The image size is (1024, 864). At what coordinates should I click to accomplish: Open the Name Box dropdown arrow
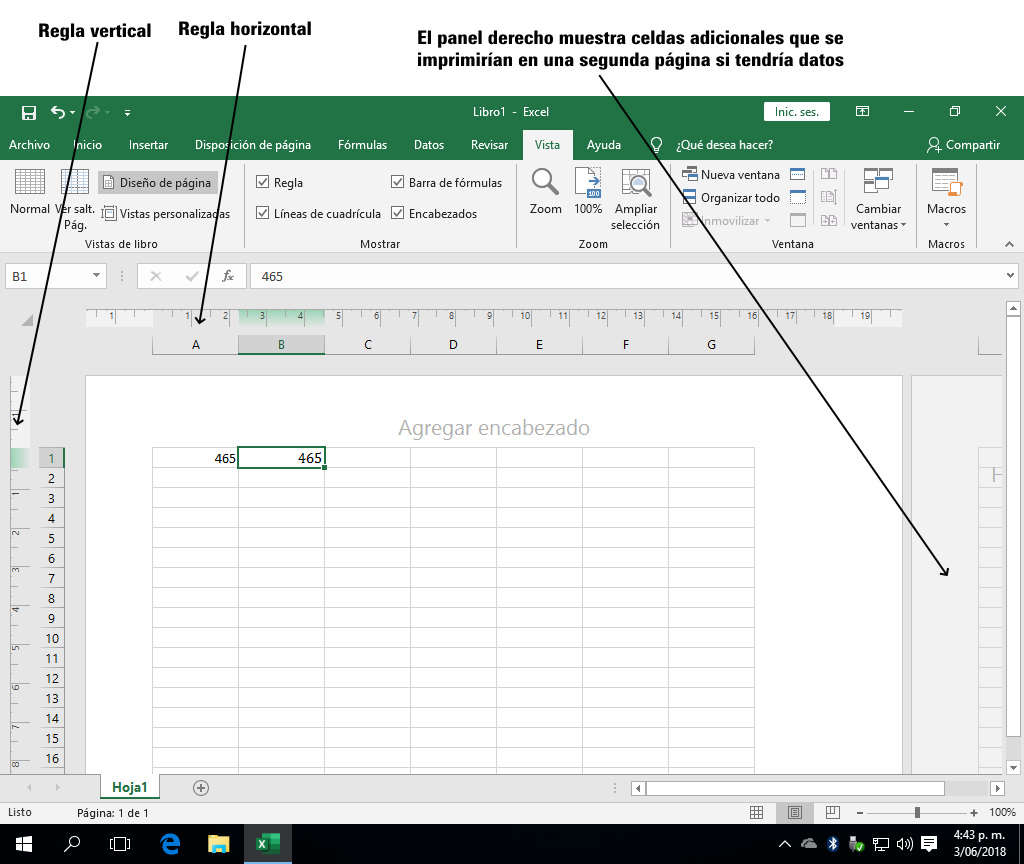point(96,275)
